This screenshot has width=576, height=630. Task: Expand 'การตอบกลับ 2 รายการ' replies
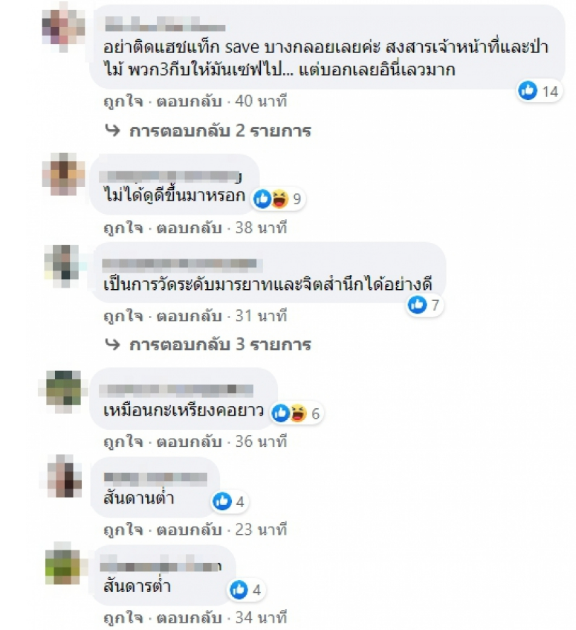[220, 131]
